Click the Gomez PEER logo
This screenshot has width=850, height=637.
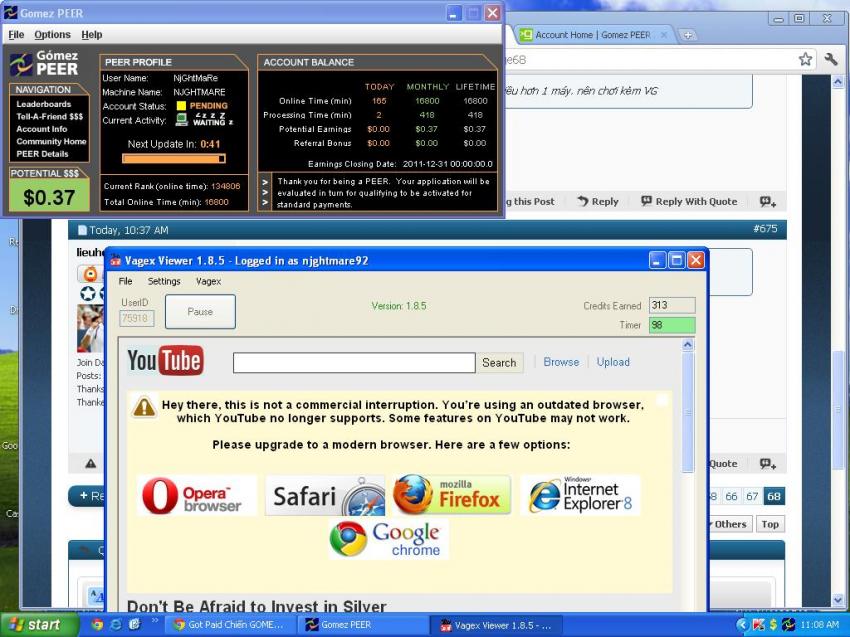point(44,63)
